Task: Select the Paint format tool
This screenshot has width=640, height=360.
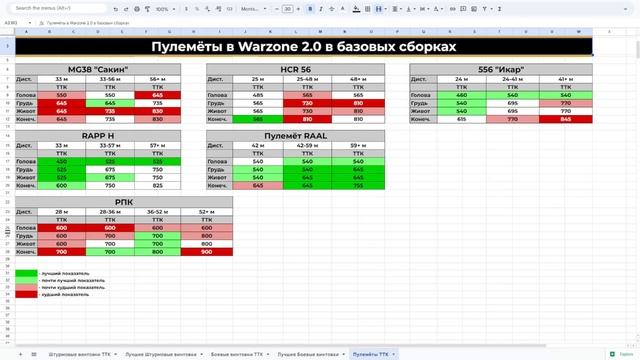Action: (147, 9)
